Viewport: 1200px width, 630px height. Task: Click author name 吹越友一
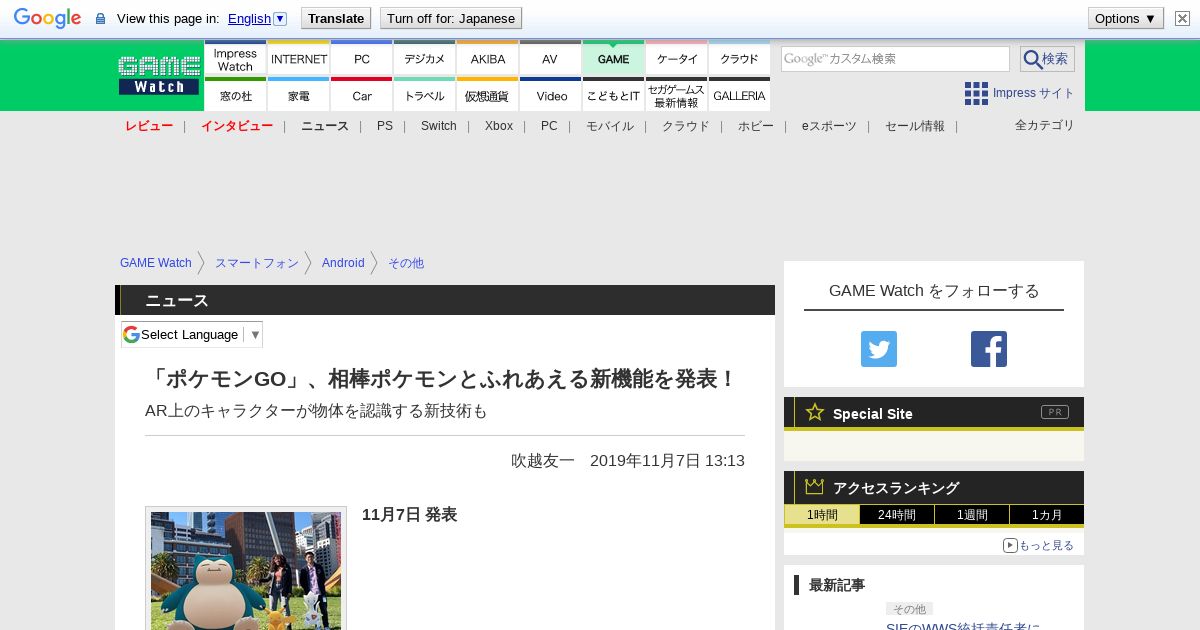tap(543, 460)
